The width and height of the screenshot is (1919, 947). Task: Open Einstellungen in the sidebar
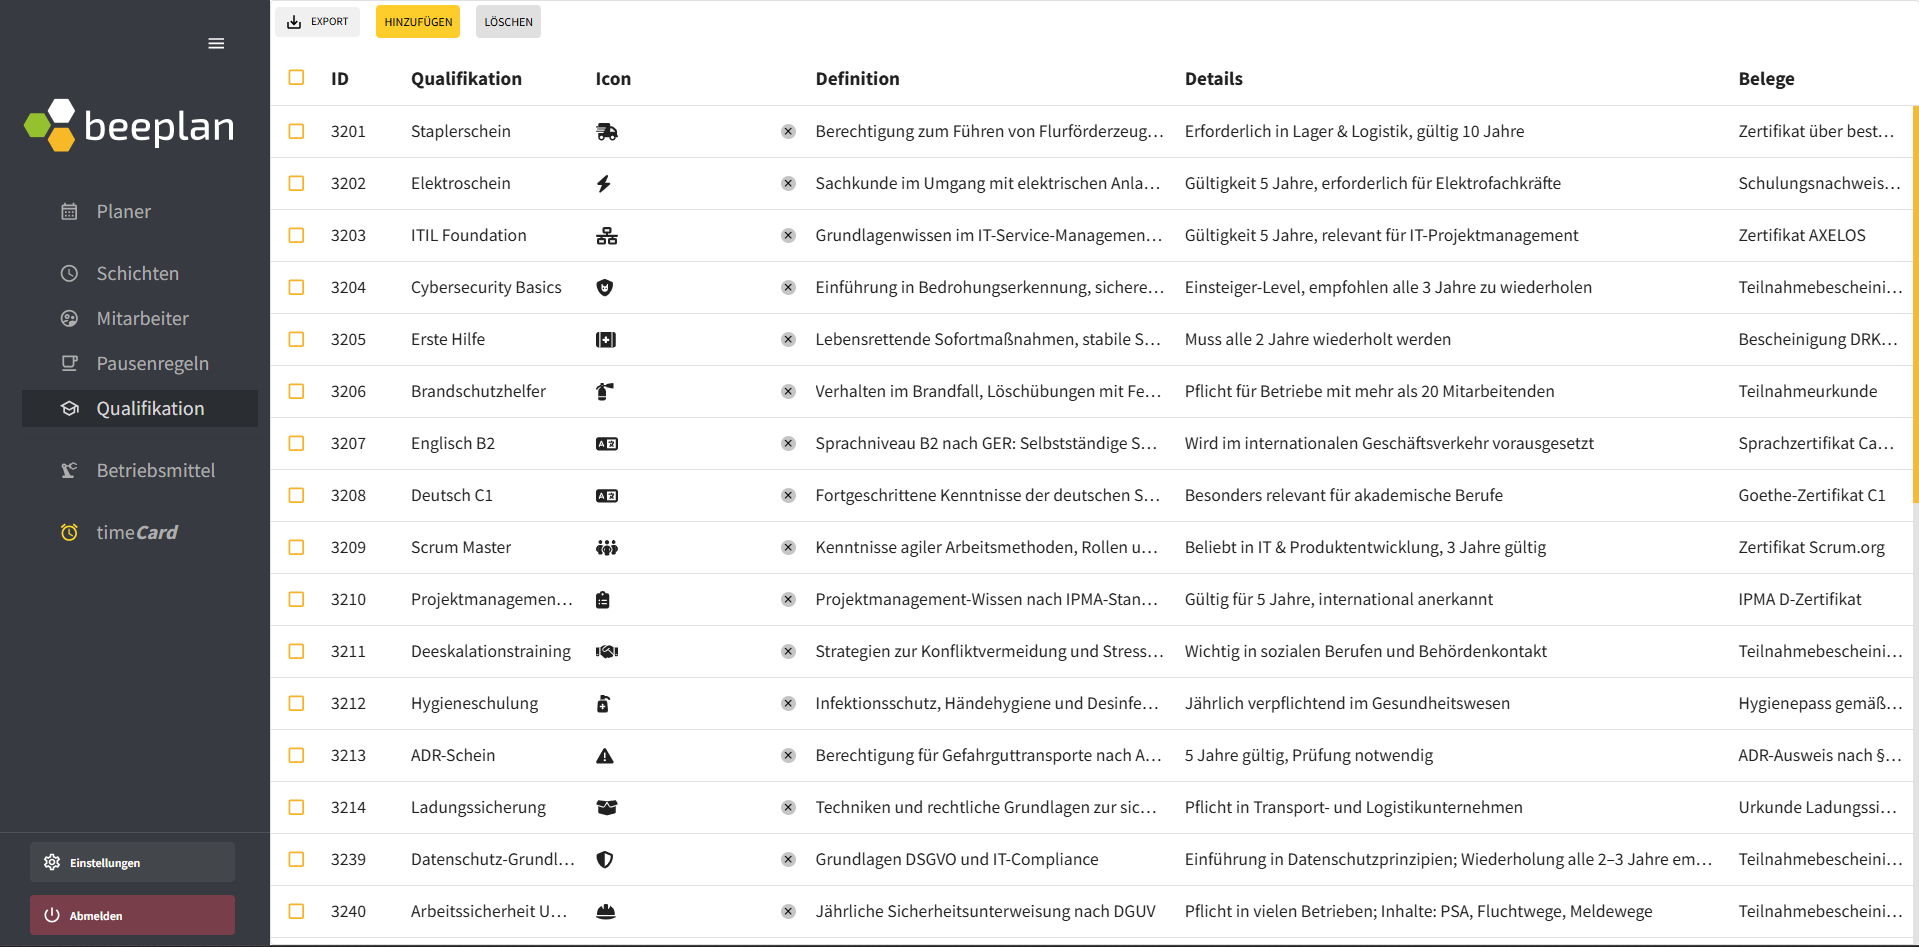click(132, 863)
